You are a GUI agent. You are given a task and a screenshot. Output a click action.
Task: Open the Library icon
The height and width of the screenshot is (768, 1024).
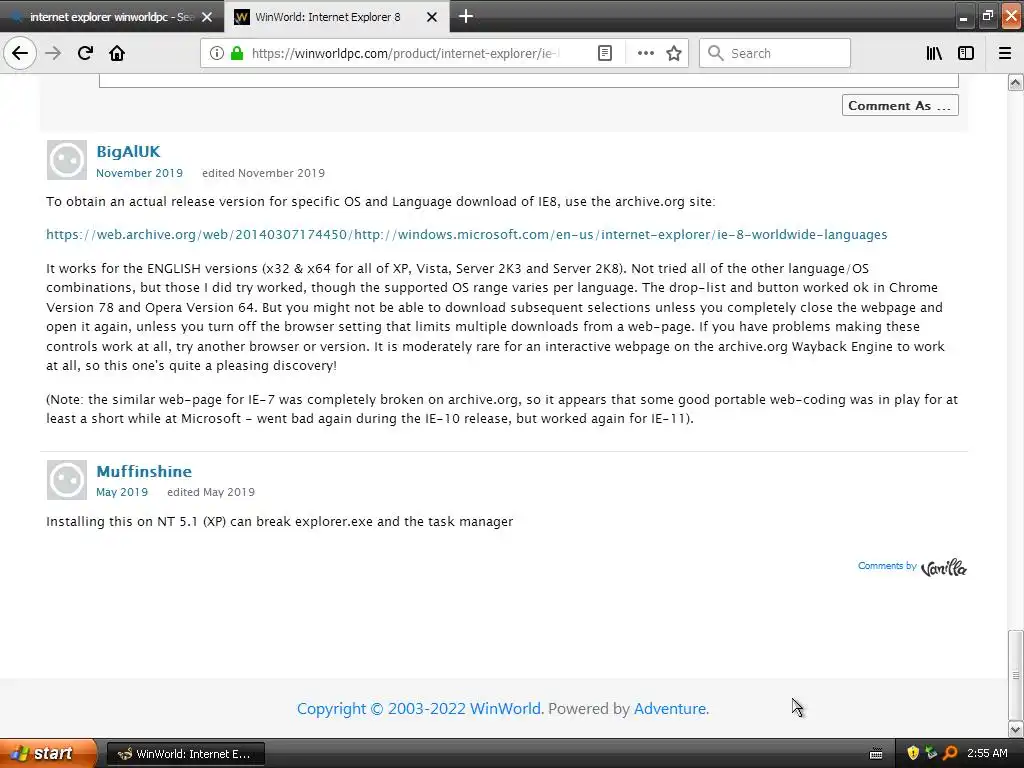pyautogui.click(x=934, y=53)
